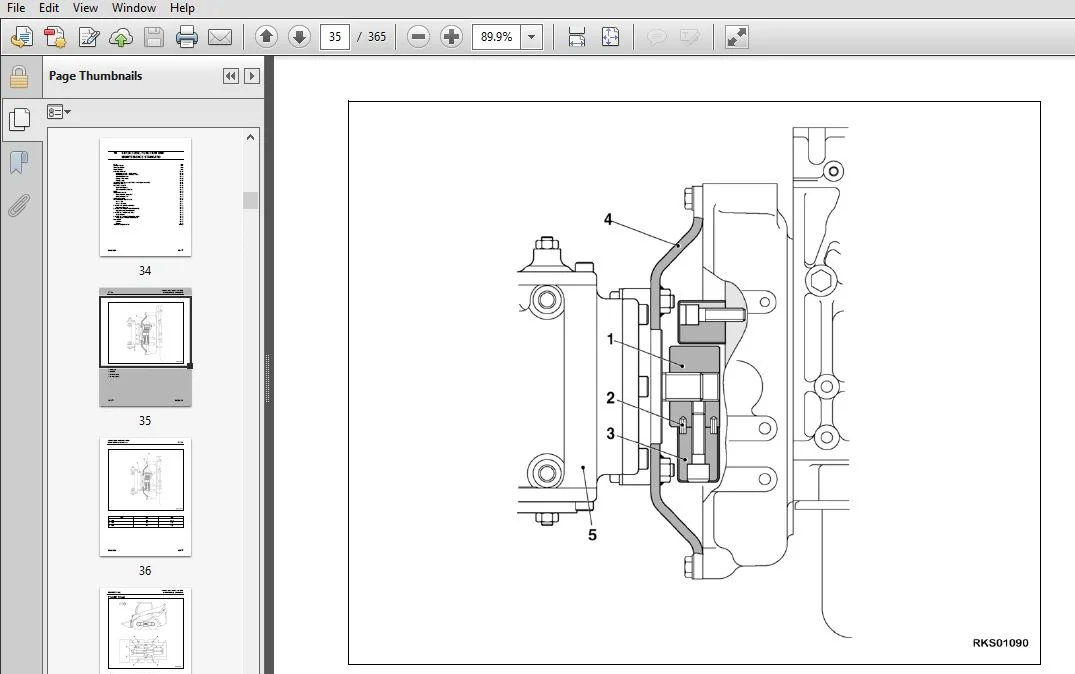
Task: Click the thumbnail panel scrollbar handle
Action: coord(250,200)
